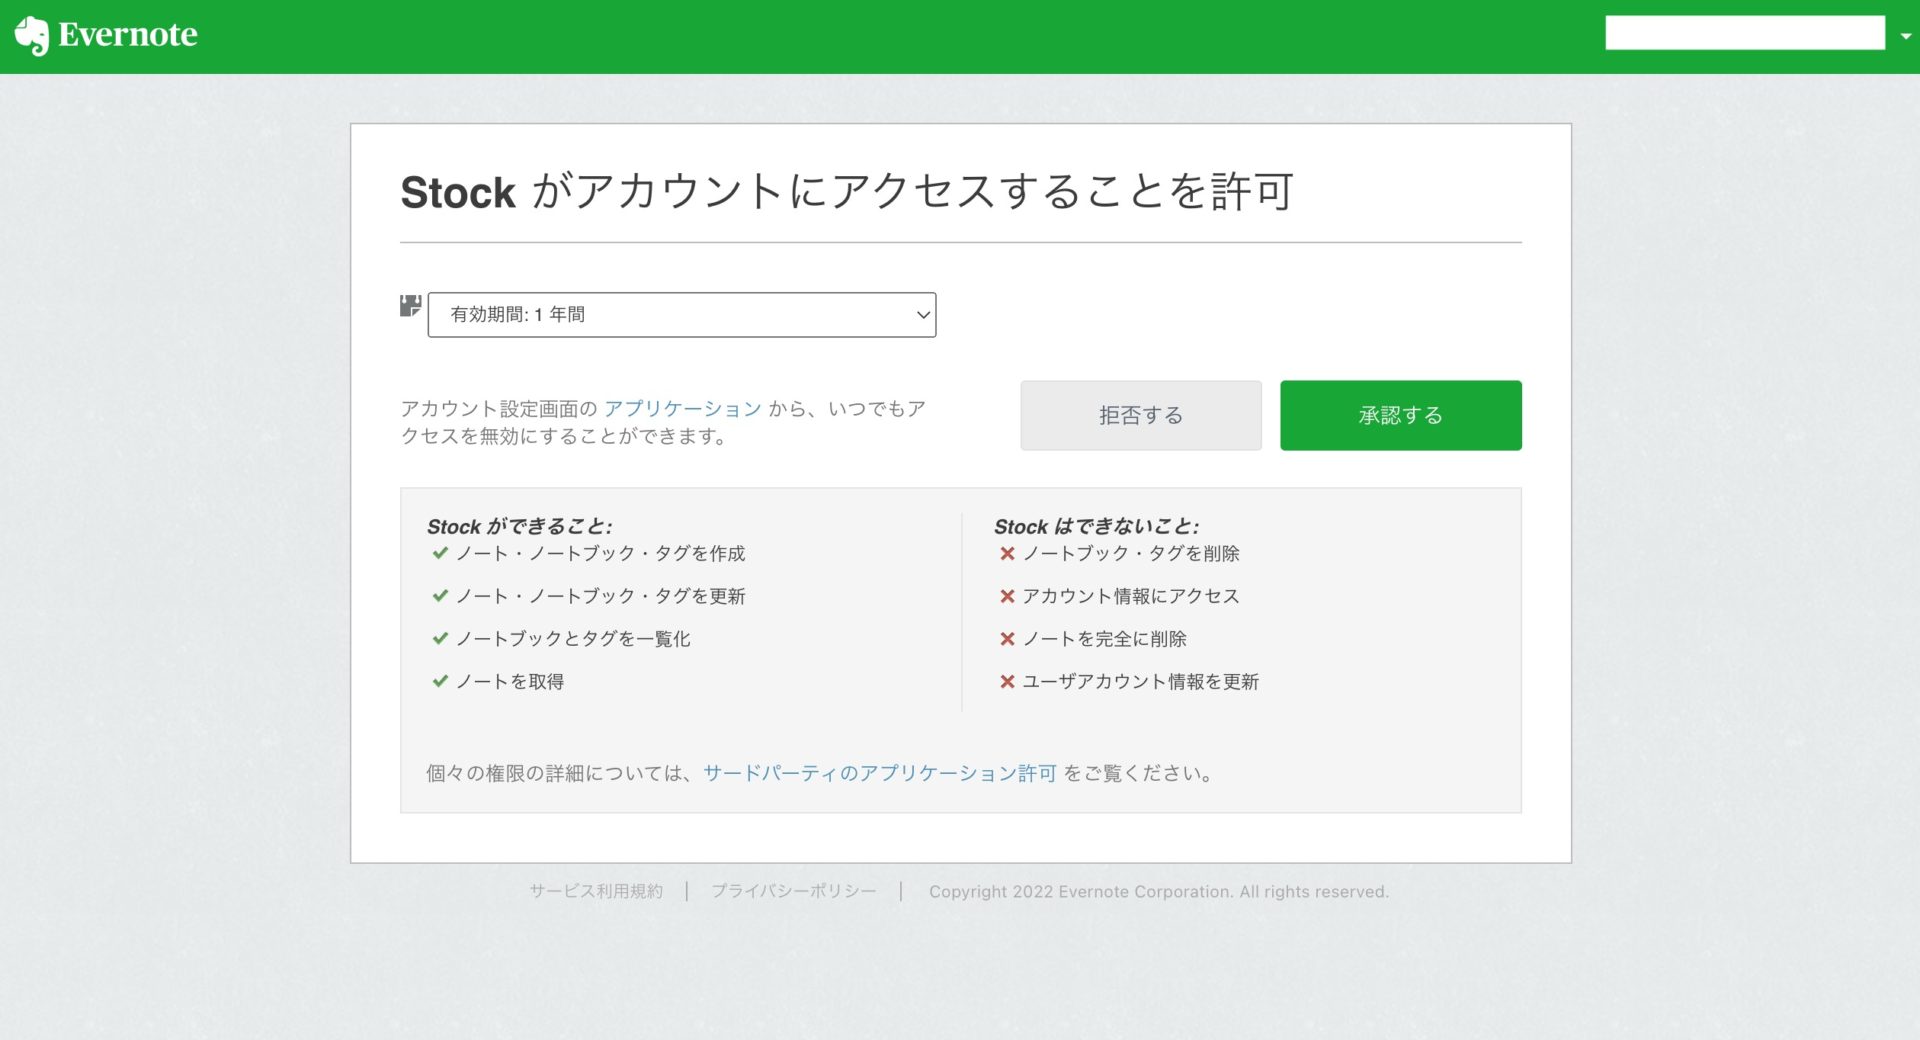
Task: Click the 拒否する button
Action: coord(1141,415)
